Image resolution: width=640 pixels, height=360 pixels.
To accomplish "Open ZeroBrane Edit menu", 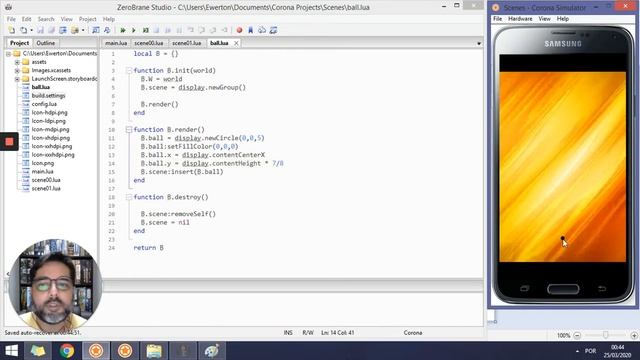I will [27, 19].
